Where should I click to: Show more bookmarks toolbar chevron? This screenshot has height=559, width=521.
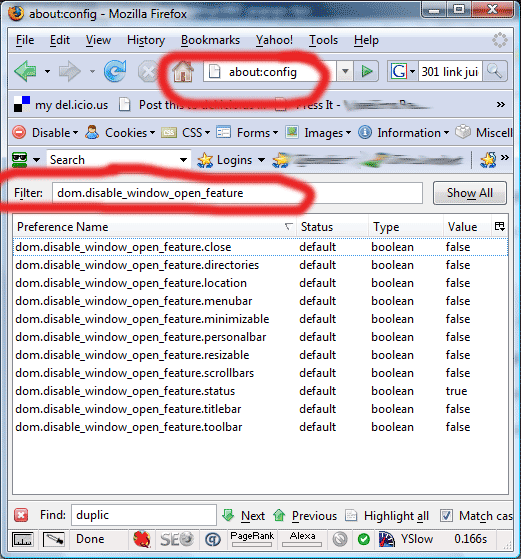tap(501, 104)
